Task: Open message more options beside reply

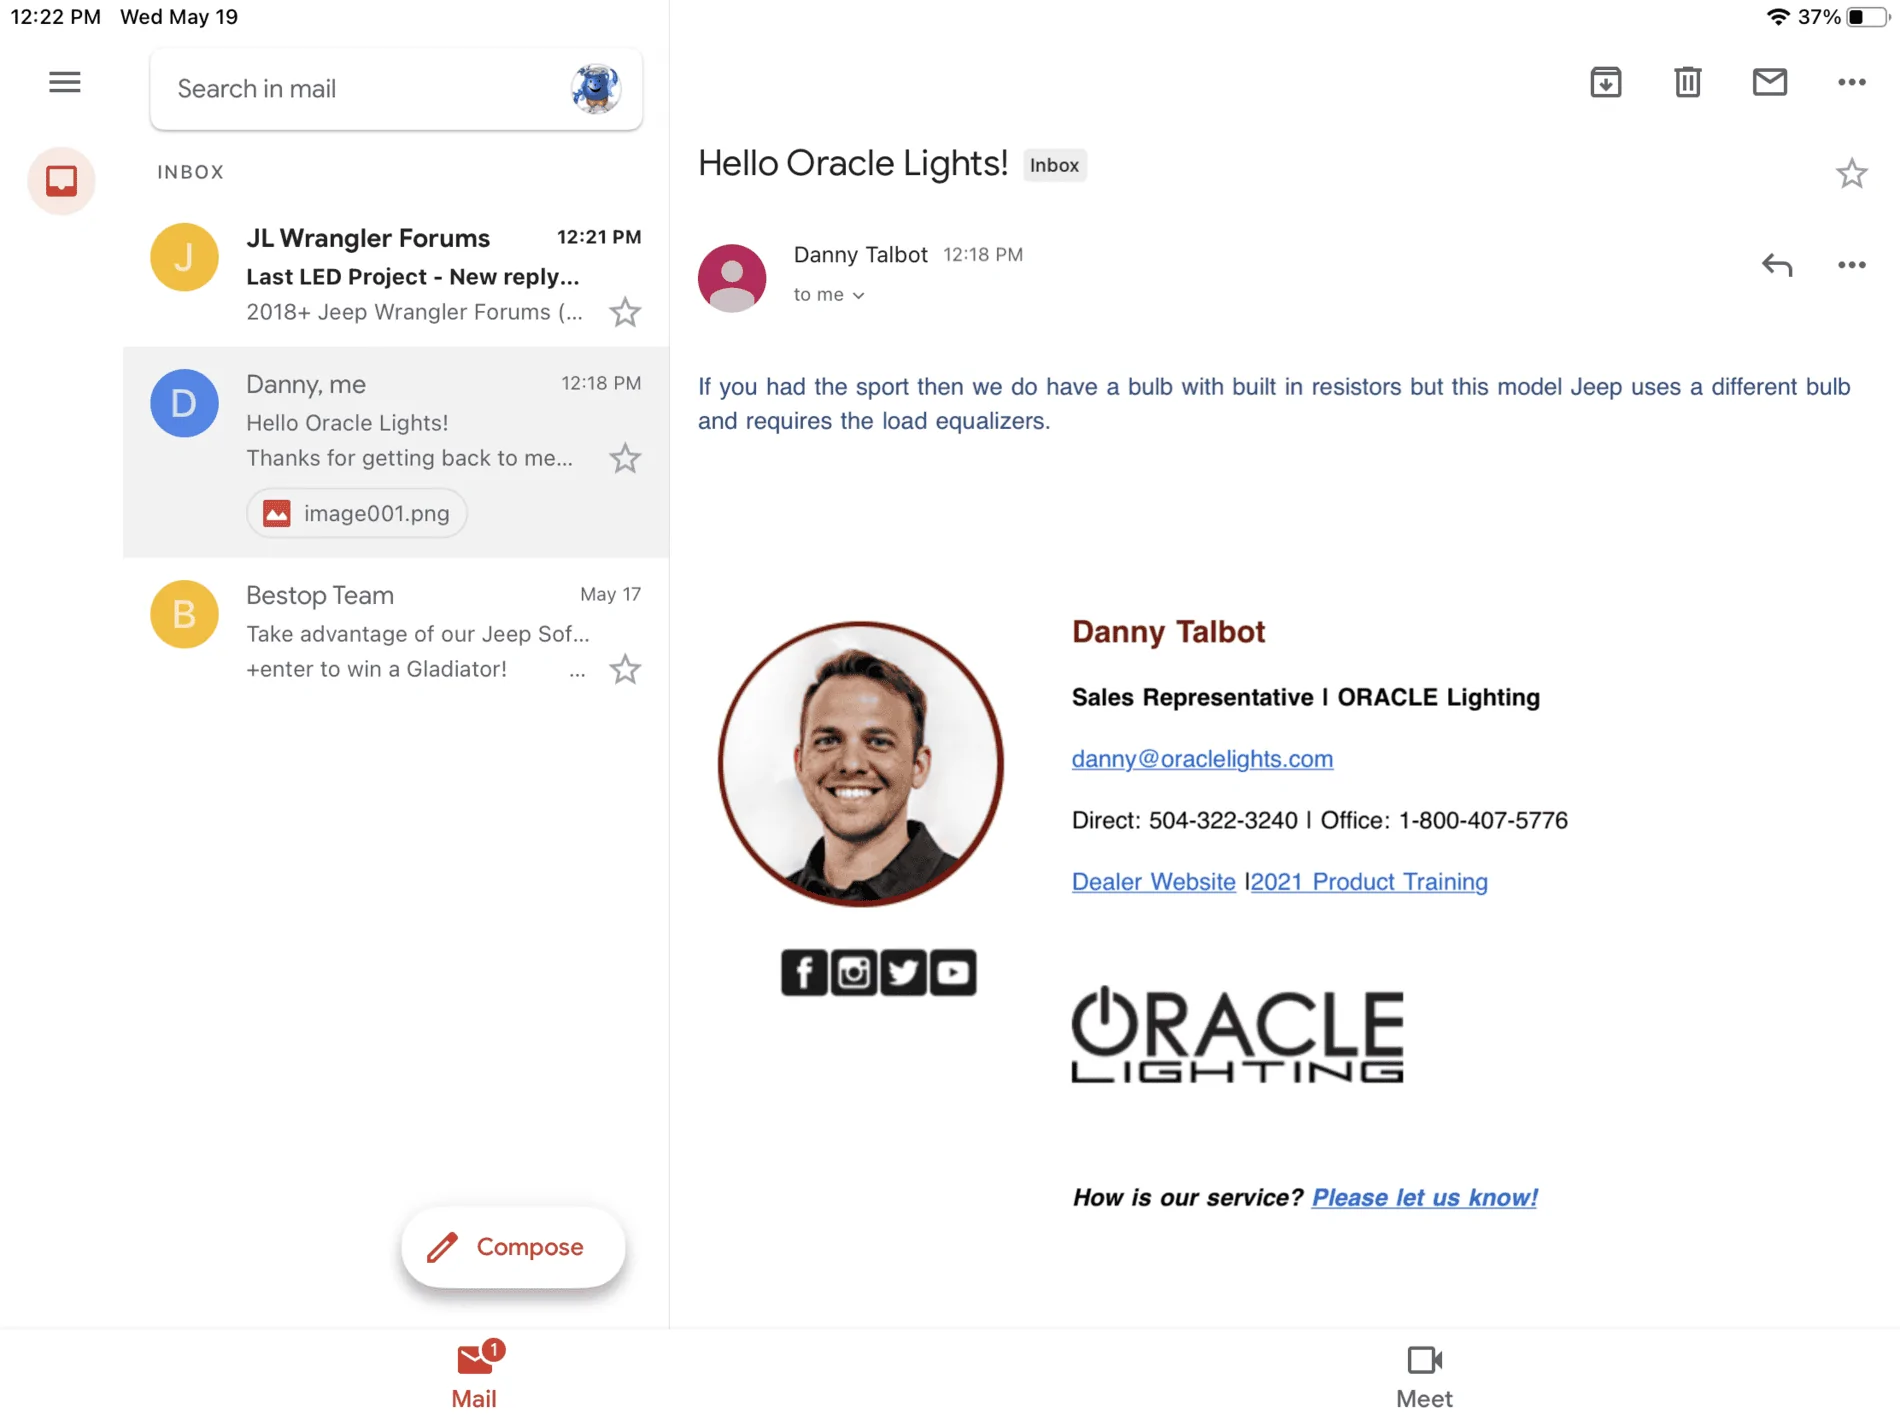Action: (x=1852, y=265)
